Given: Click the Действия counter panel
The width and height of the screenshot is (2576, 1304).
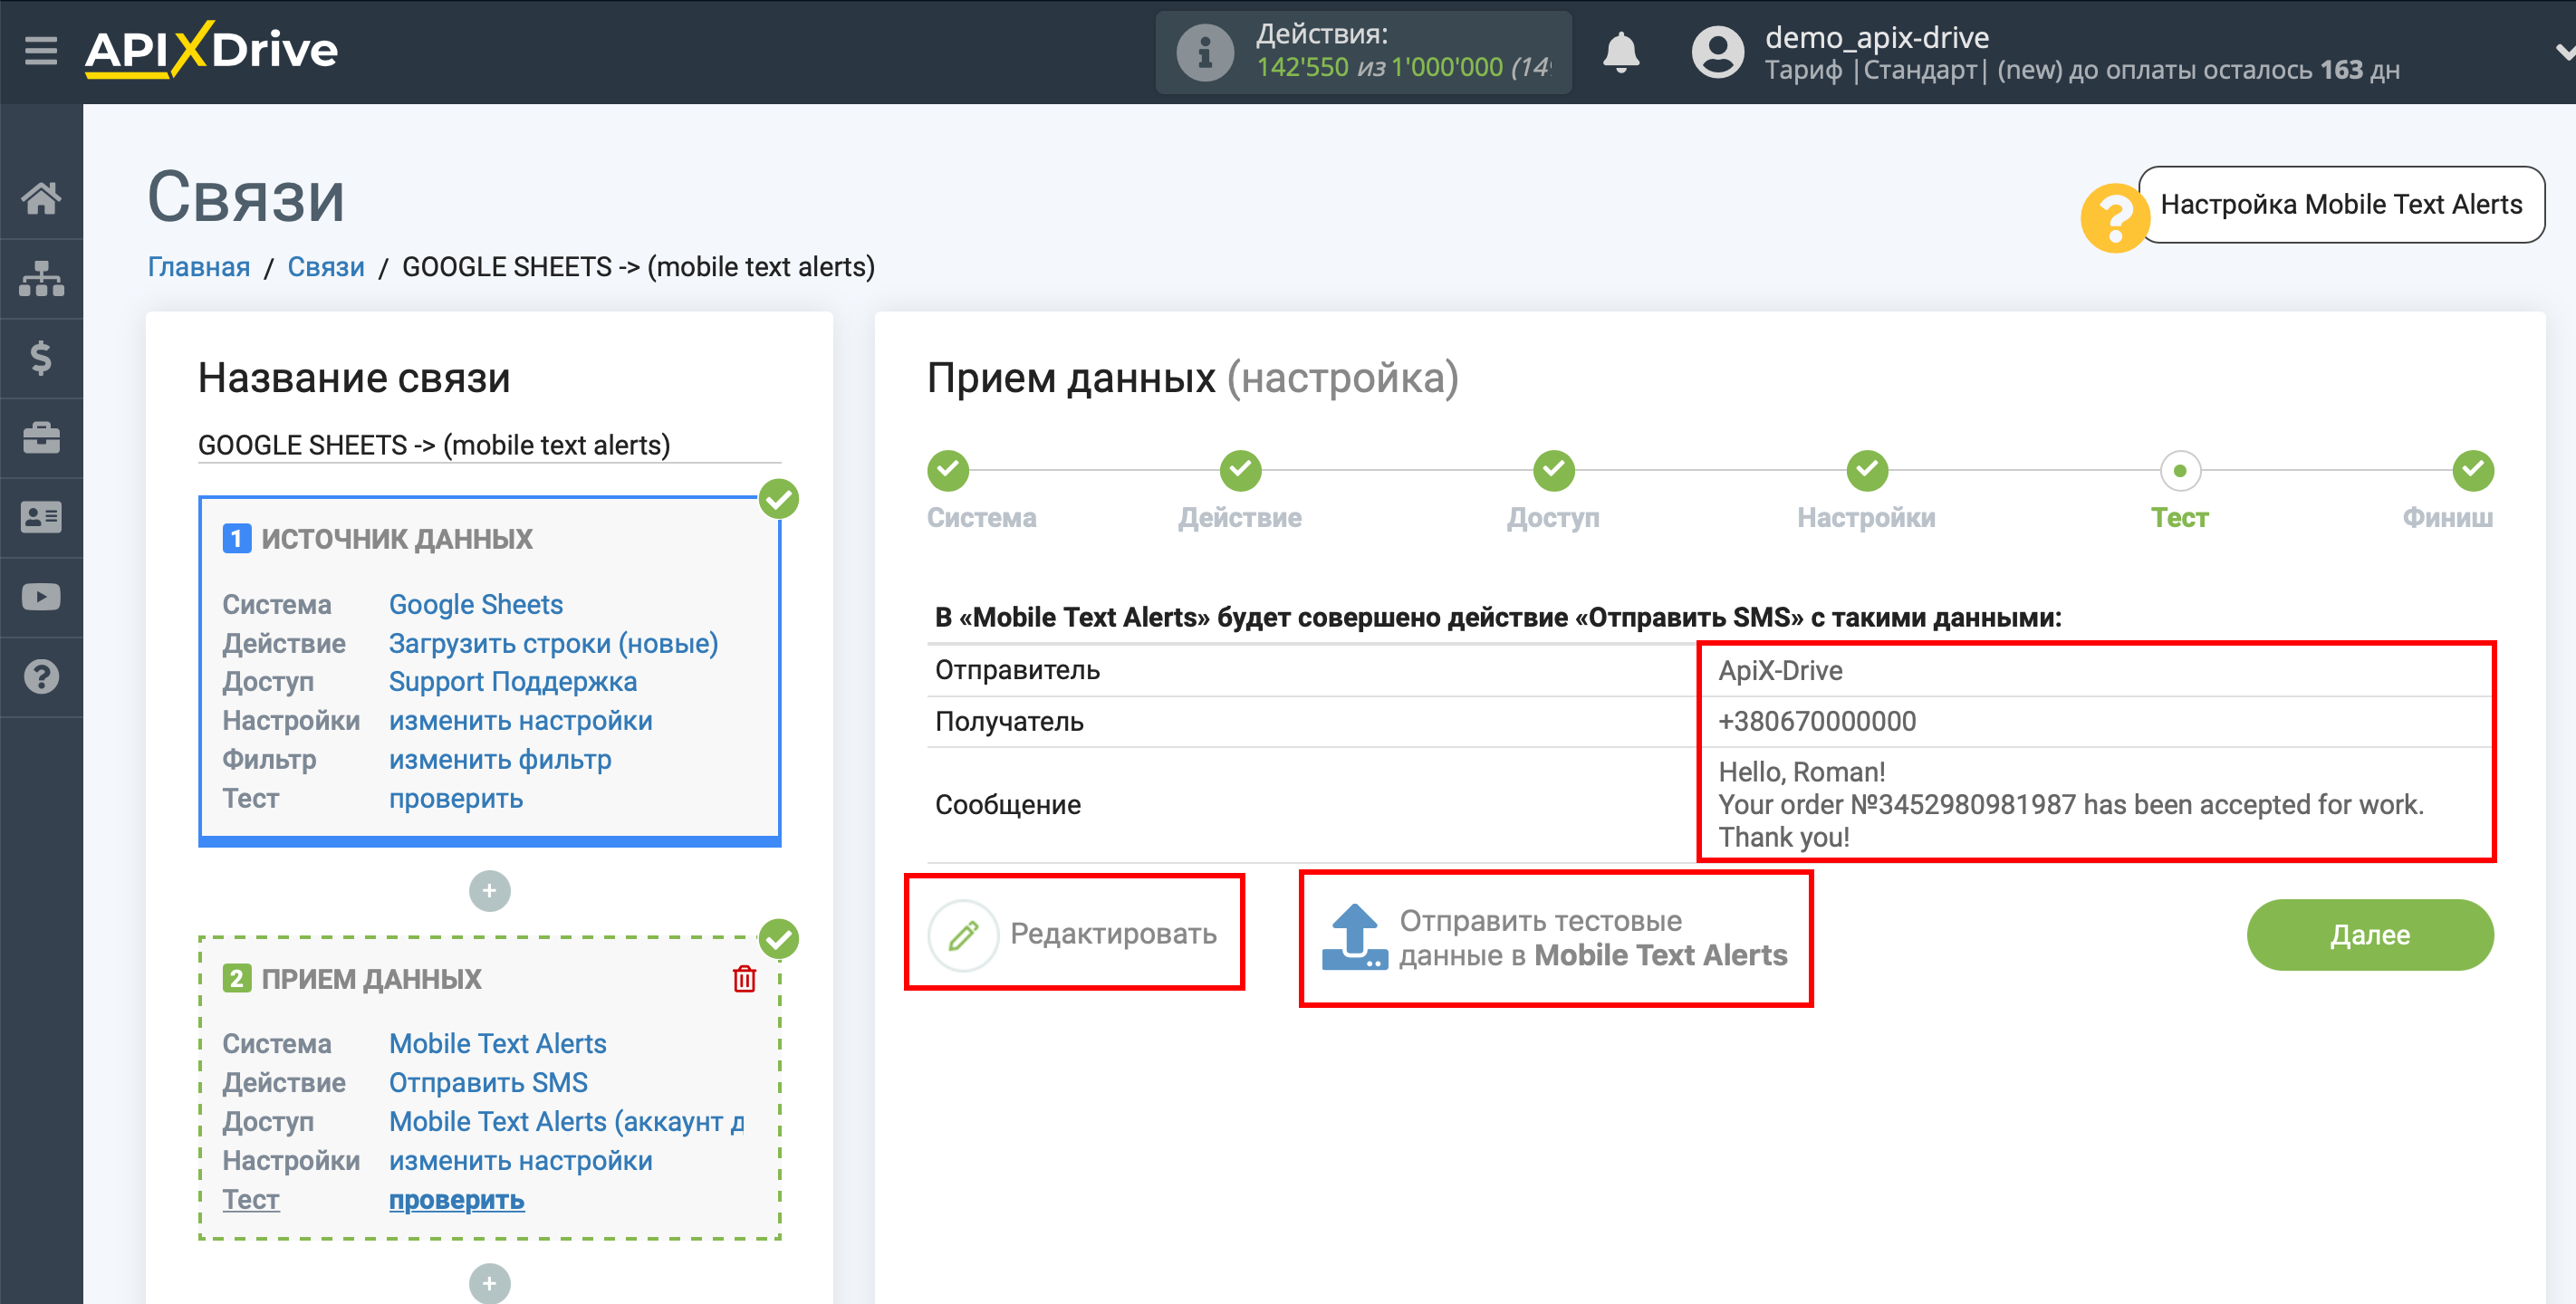Looking at the screenshot, I should [1363, 52].
